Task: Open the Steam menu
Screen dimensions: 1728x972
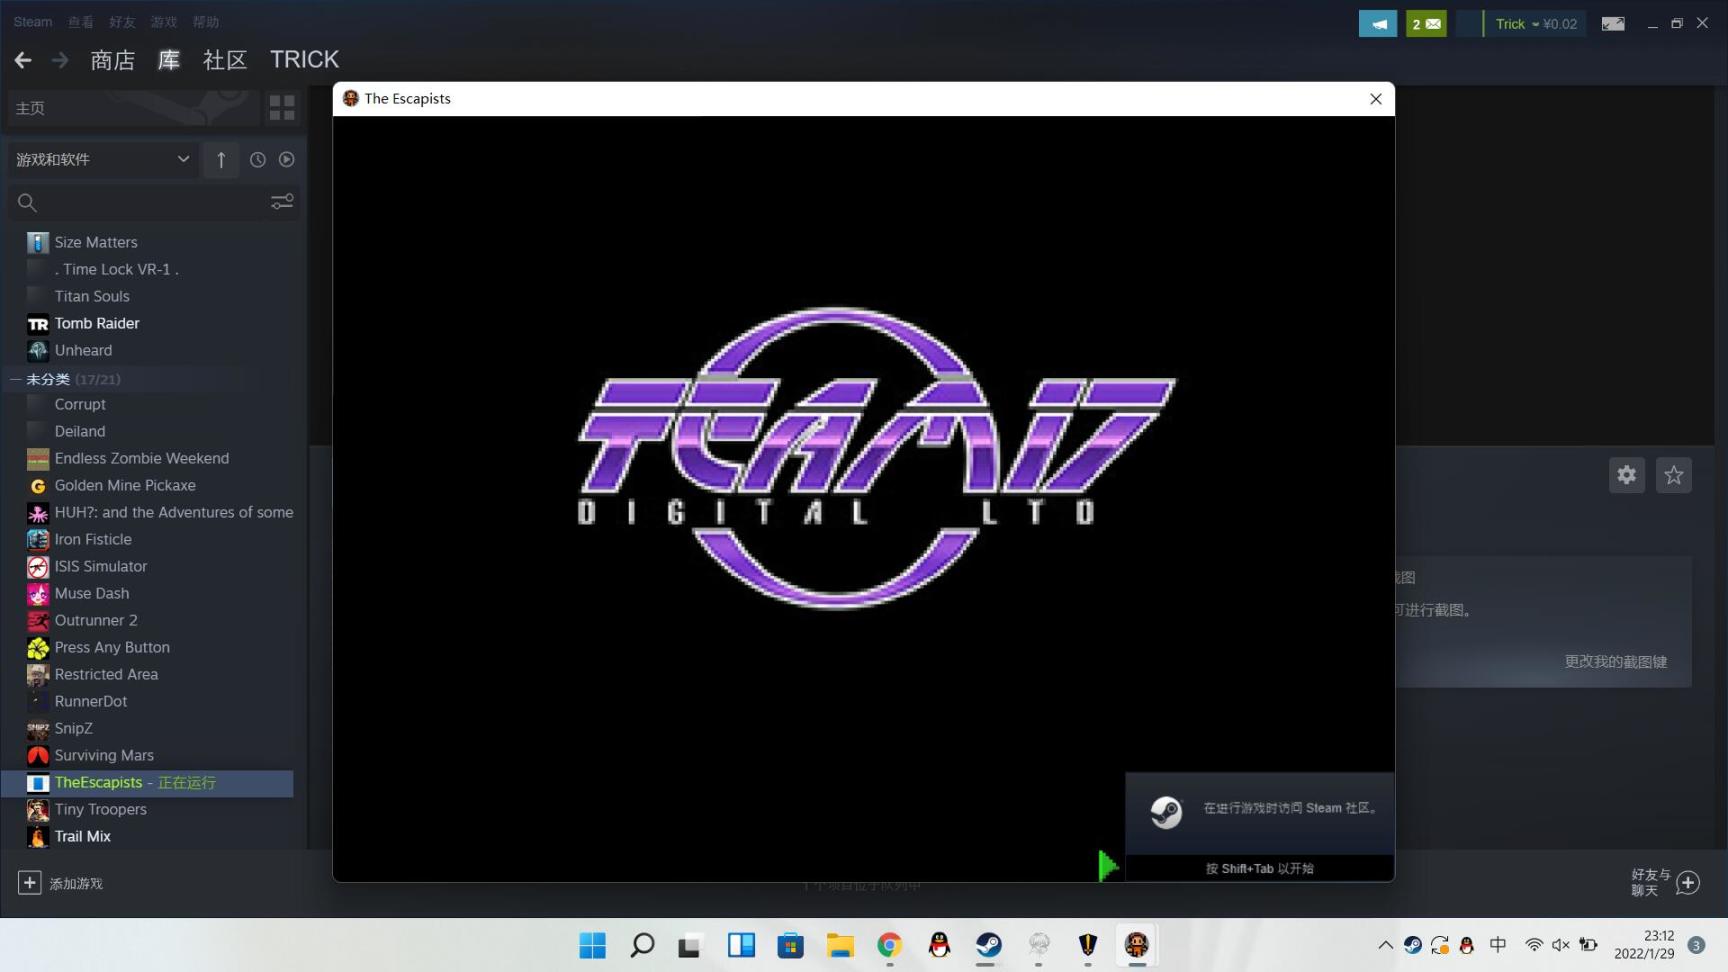Action: pos(33,22)
